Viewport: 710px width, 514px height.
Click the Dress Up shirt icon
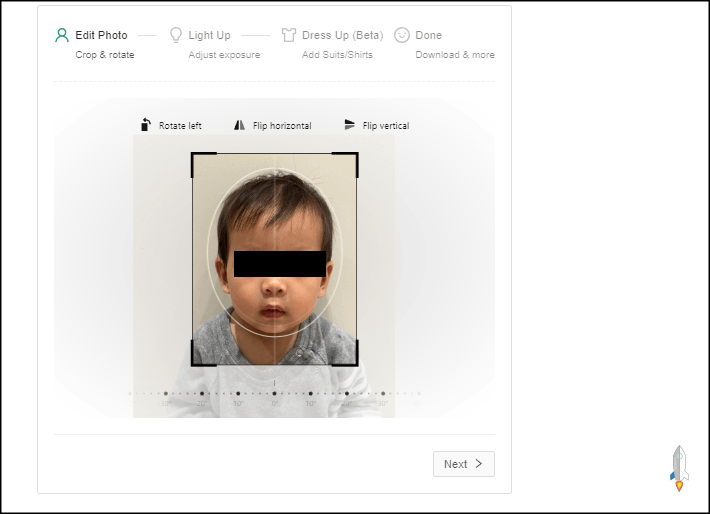(289, 35)
